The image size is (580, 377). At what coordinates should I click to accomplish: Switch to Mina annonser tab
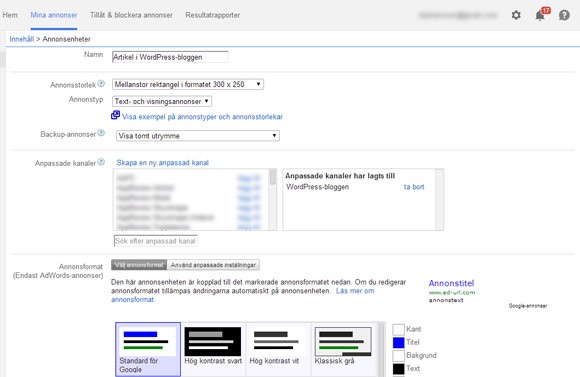pyautogui.click(x=54, y=15)
